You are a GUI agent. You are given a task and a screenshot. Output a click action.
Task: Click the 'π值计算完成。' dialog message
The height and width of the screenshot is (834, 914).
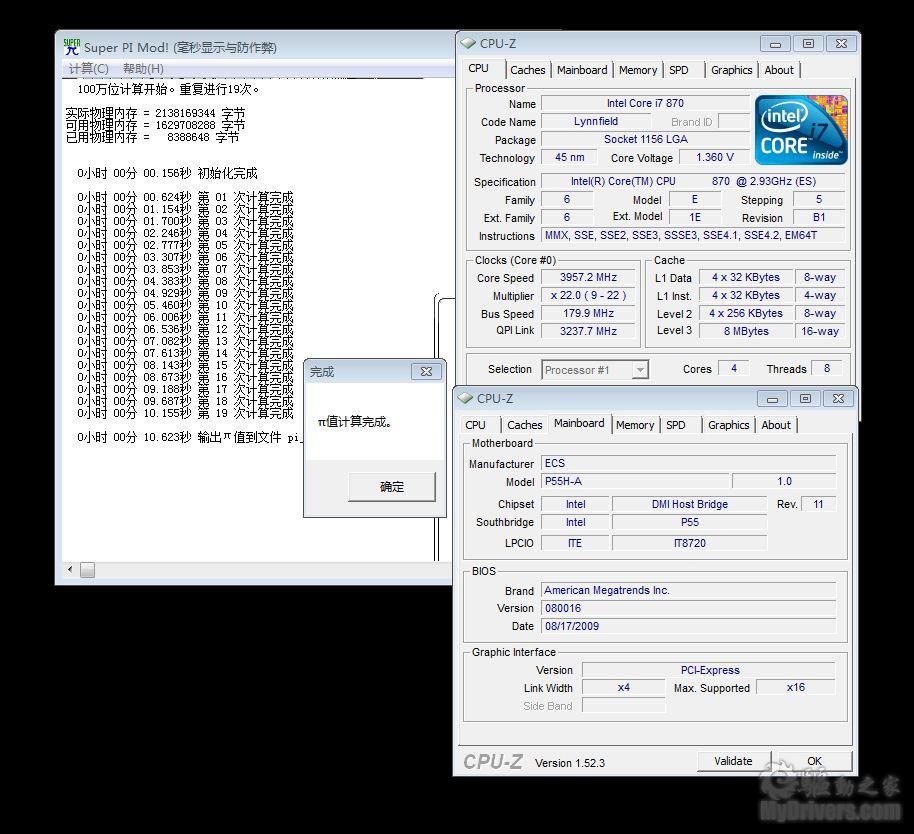pyautogui.click(x=354, y=421)
